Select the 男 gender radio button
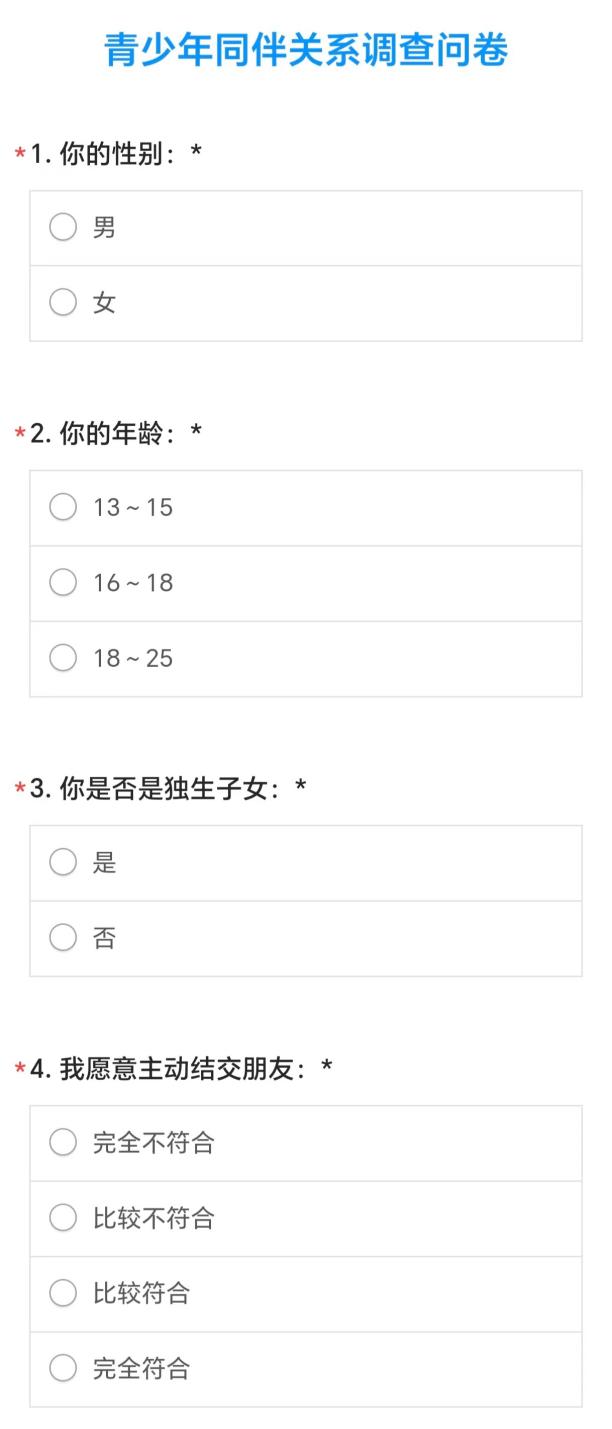This screenshot has width=612, height=1429. (63, 228)
